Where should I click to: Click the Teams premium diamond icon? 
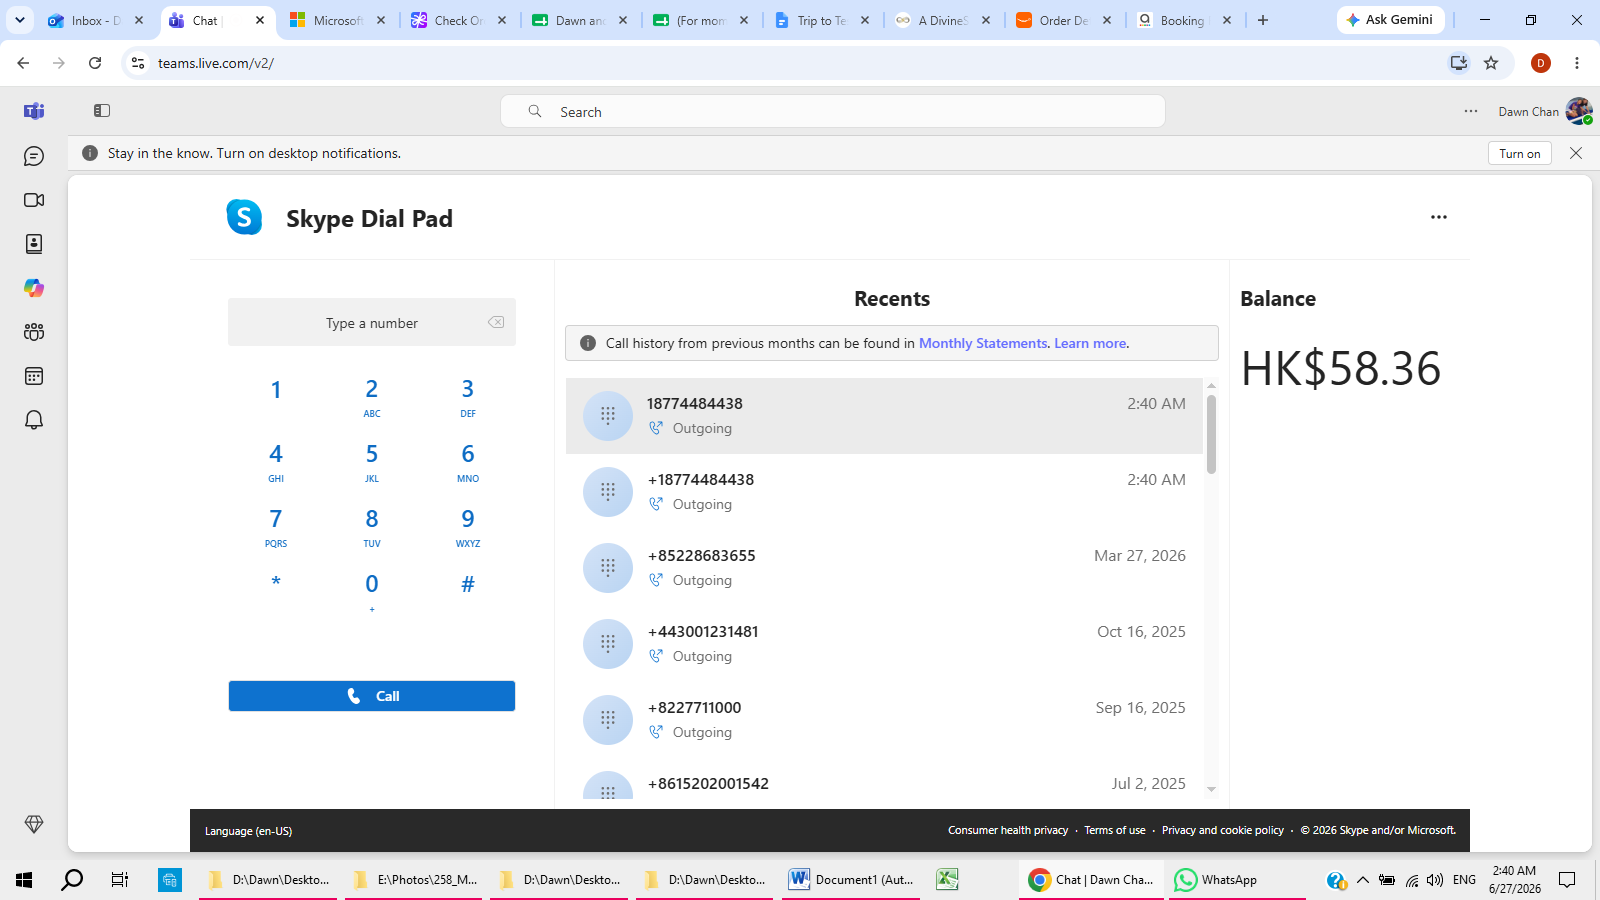pyautogui.click(x=34, y=824)
